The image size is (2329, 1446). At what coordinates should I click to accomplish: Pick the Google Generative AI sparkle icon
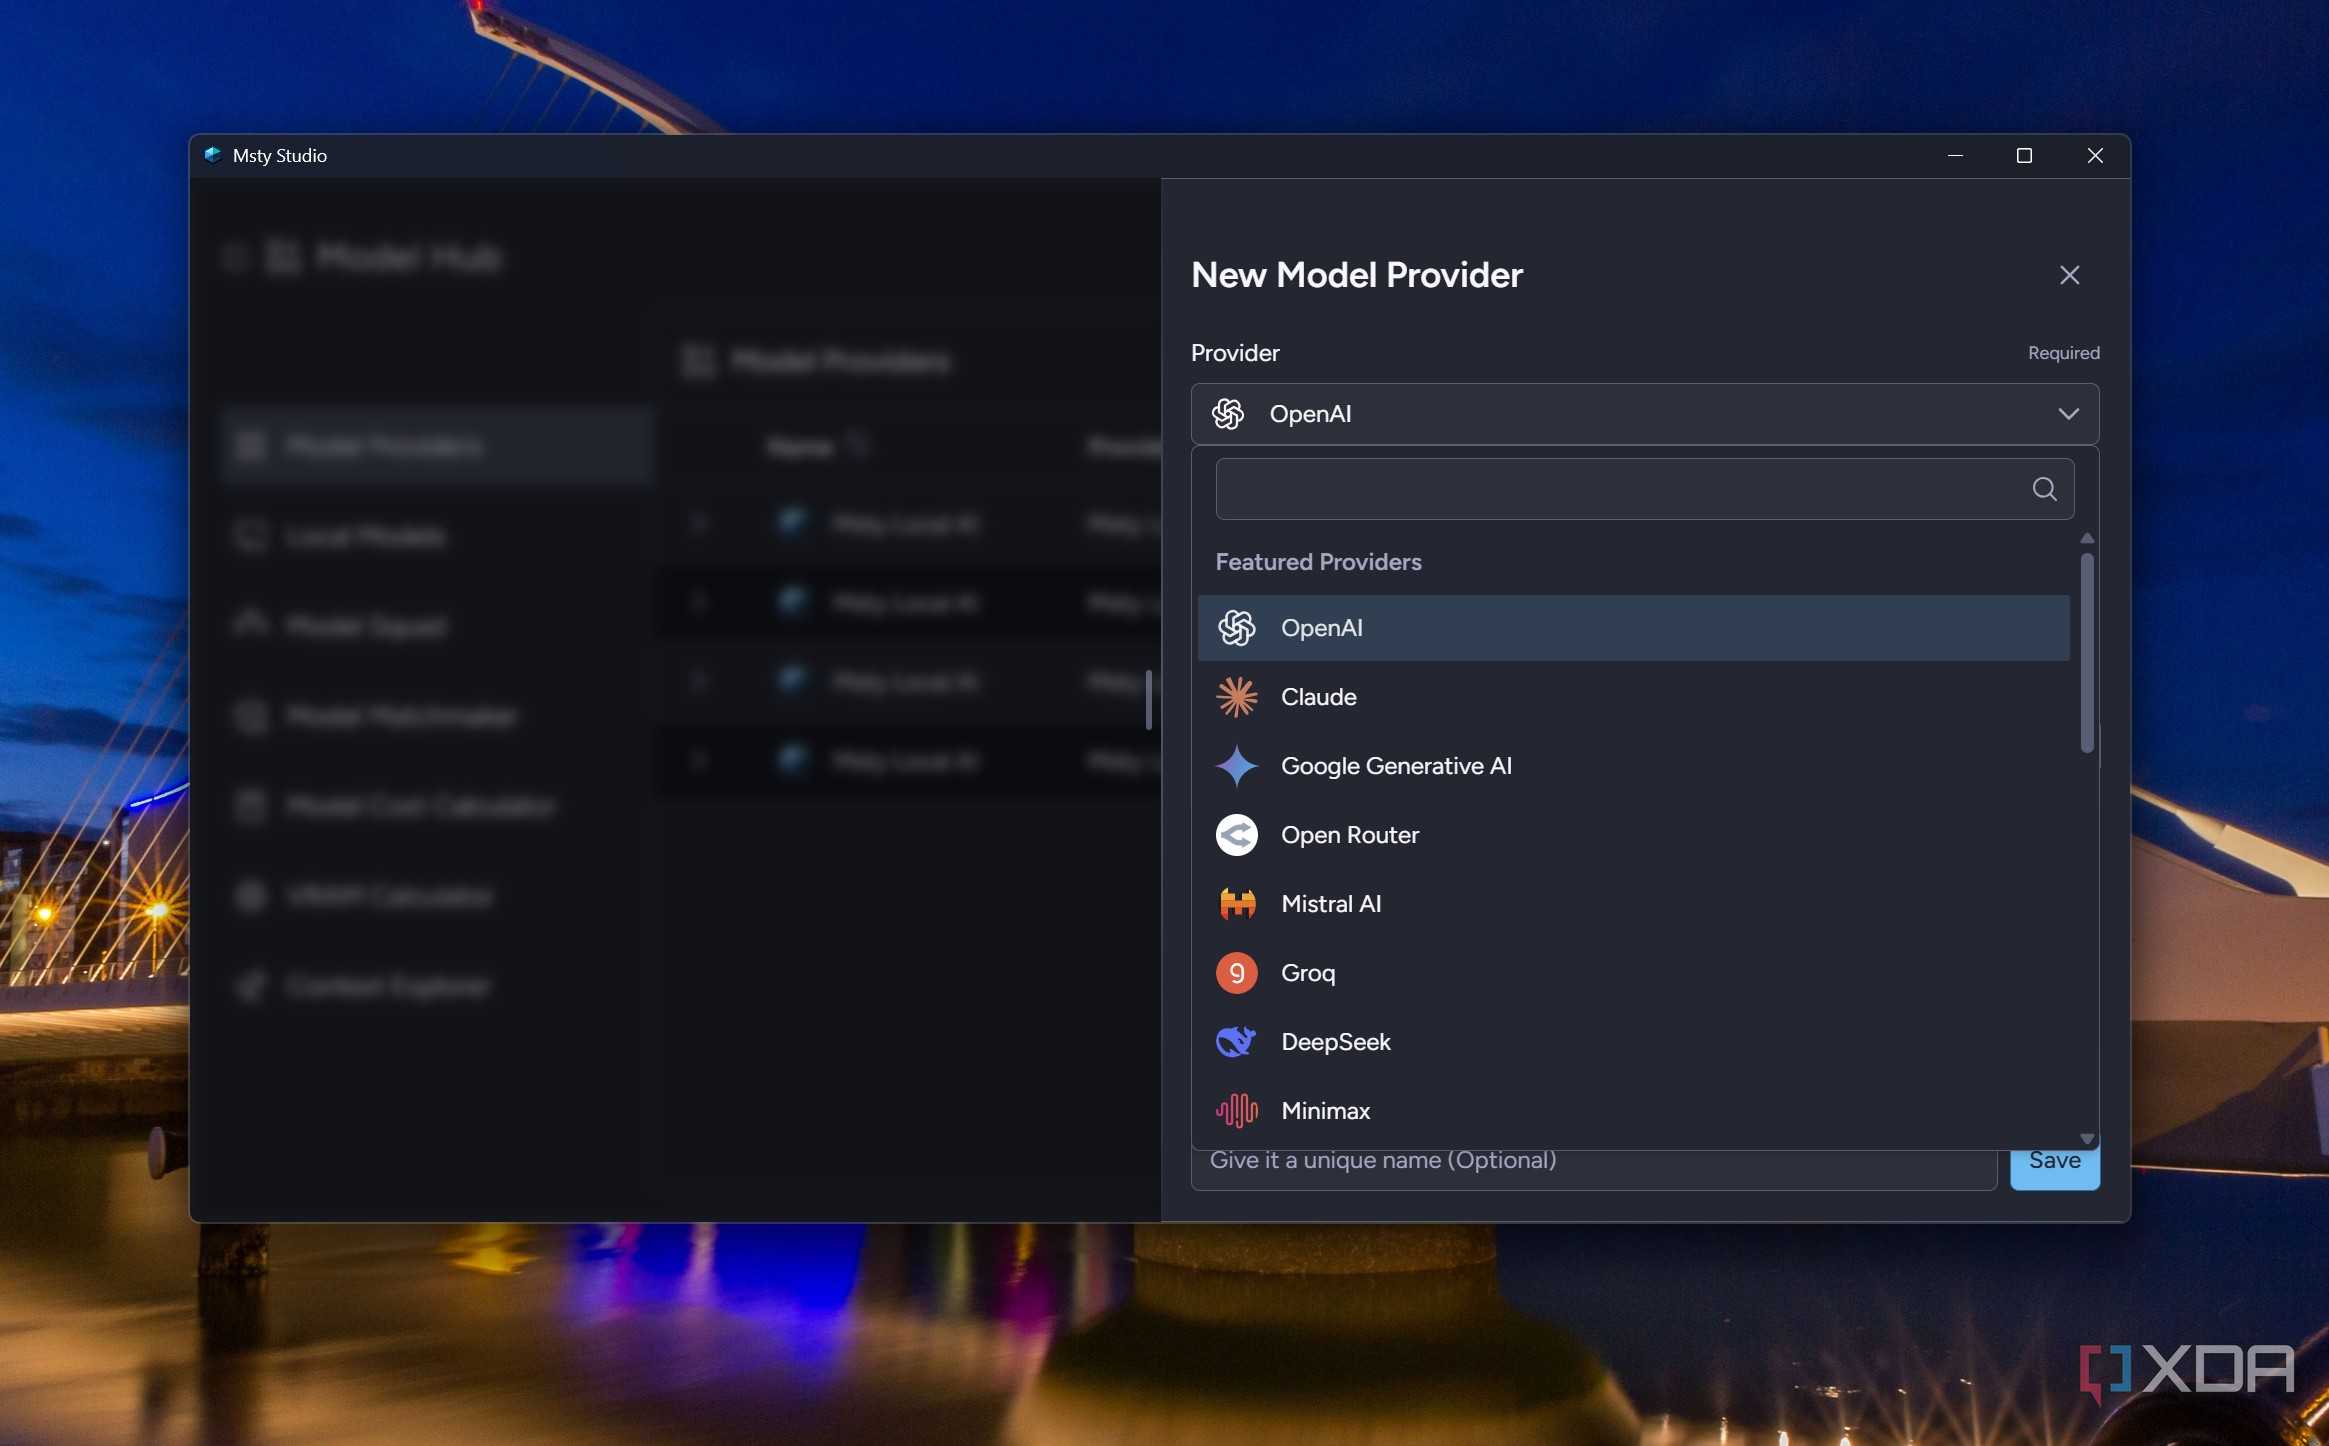(x=1237, y=766)
